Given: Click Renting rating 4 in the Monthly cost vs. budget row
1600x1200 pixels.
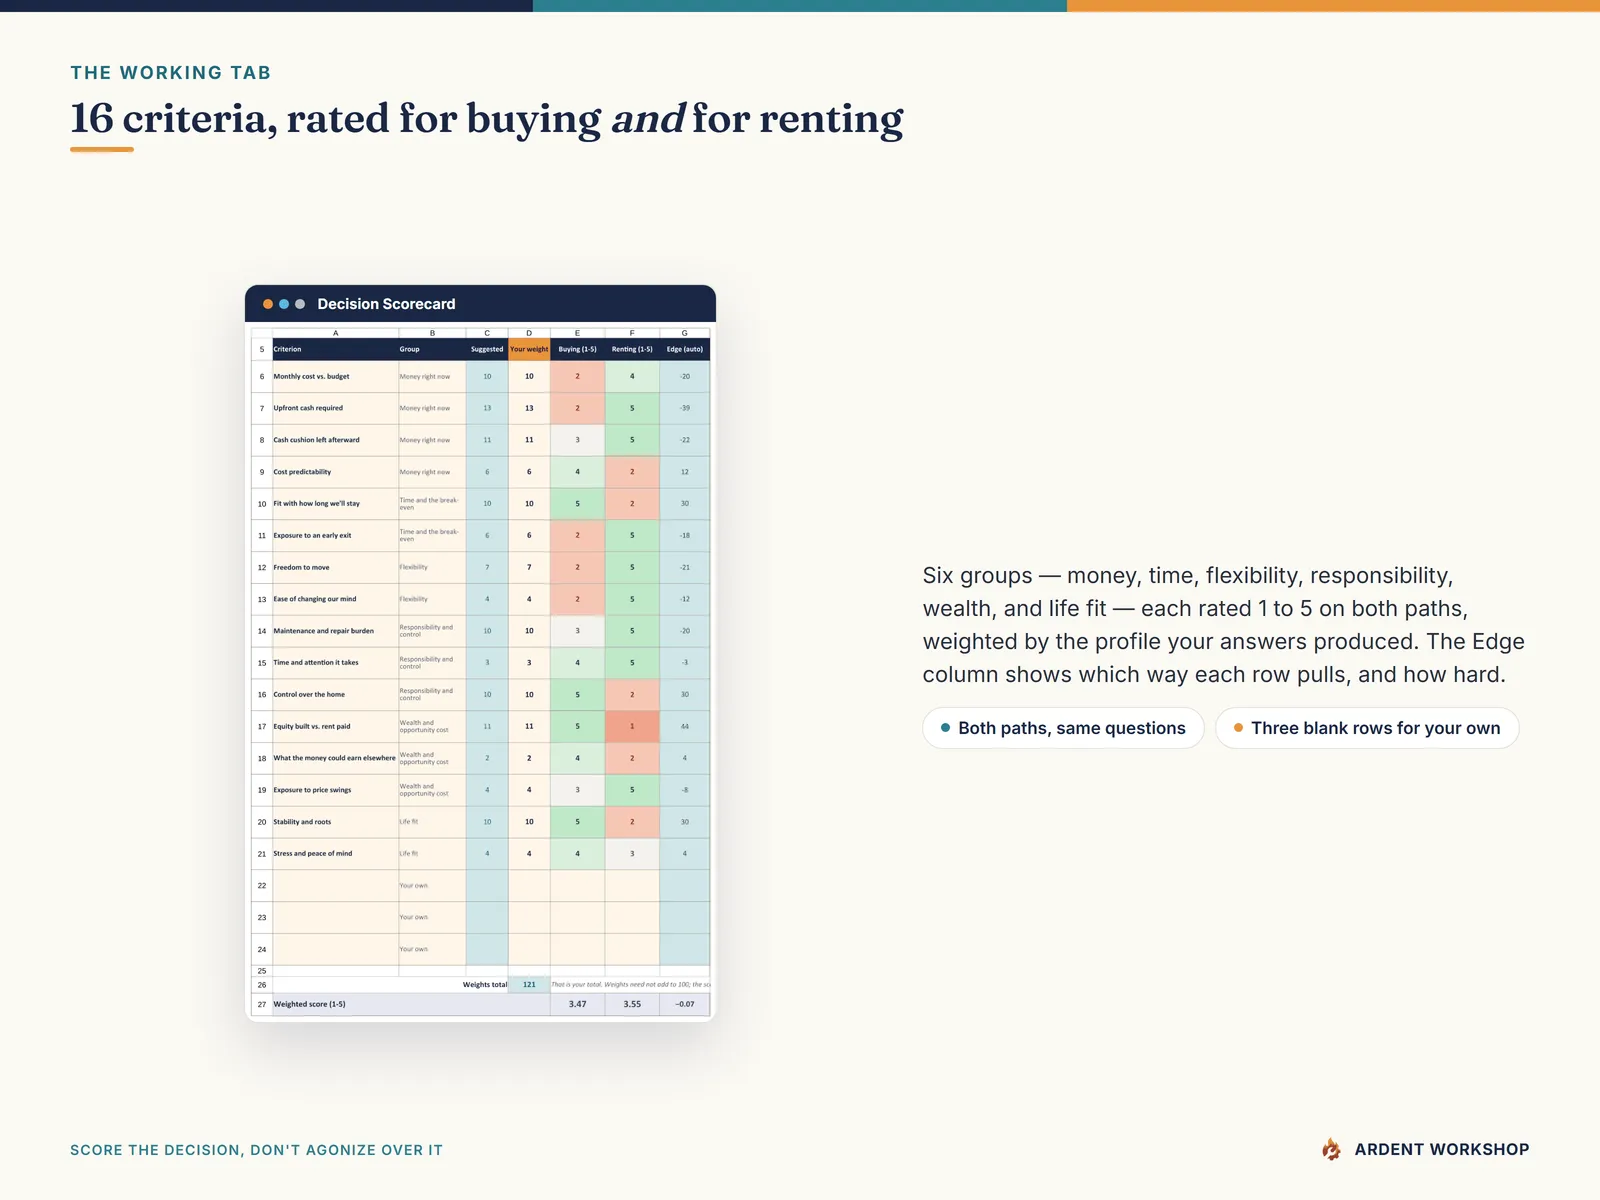Looking at the screenshot, I should [x=632, y=377].
